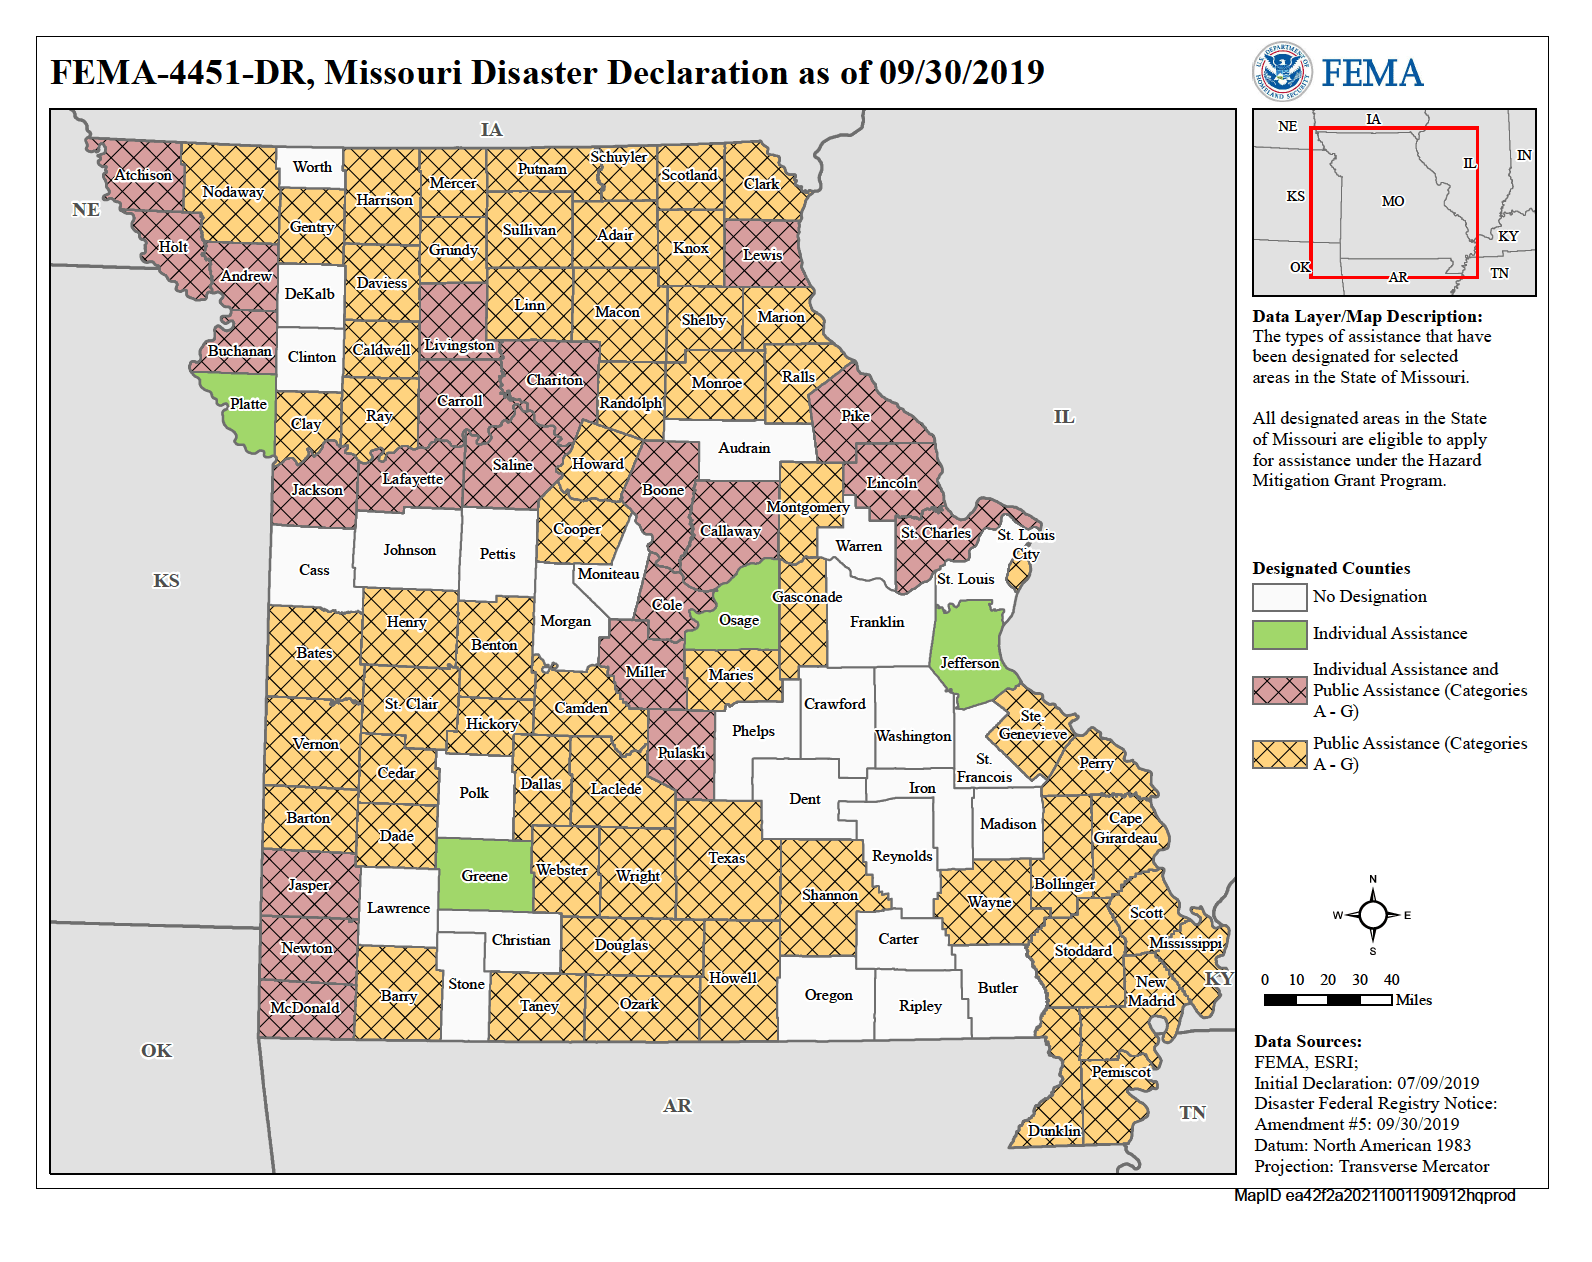Click the 'Jasper' county label

308,885
